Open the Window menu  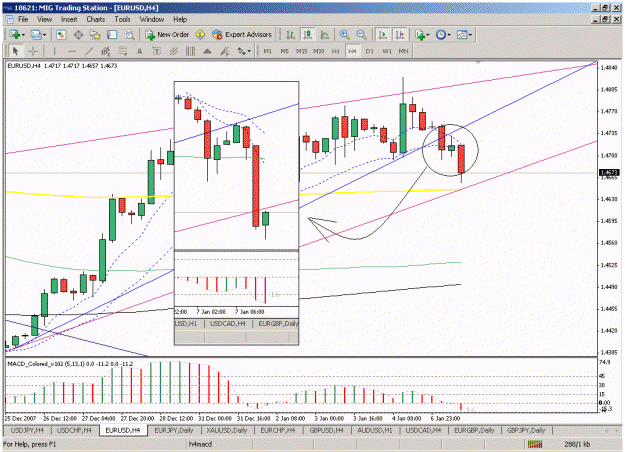152,19
